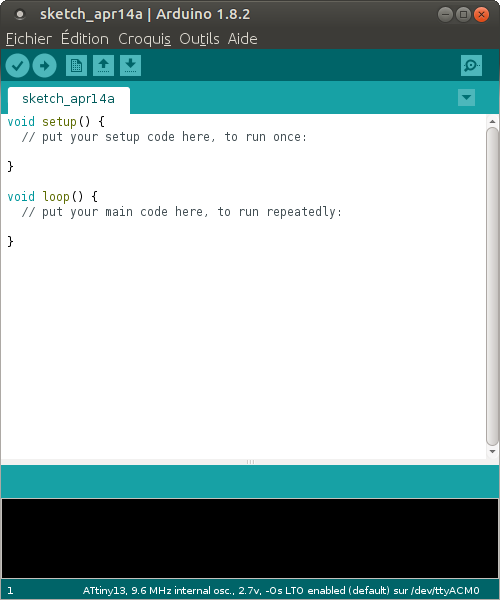Click the Verify checkmark button

tap(18, 66)
